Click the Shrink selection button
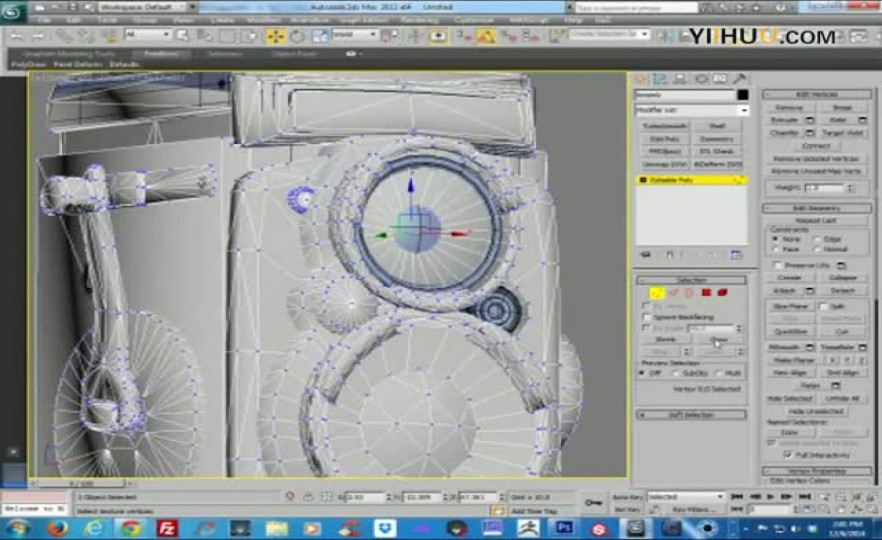 pos(665,340)
